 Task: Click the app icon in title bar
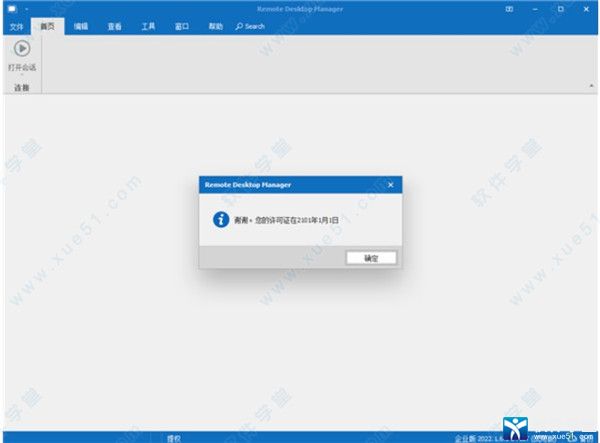point(12,10)
